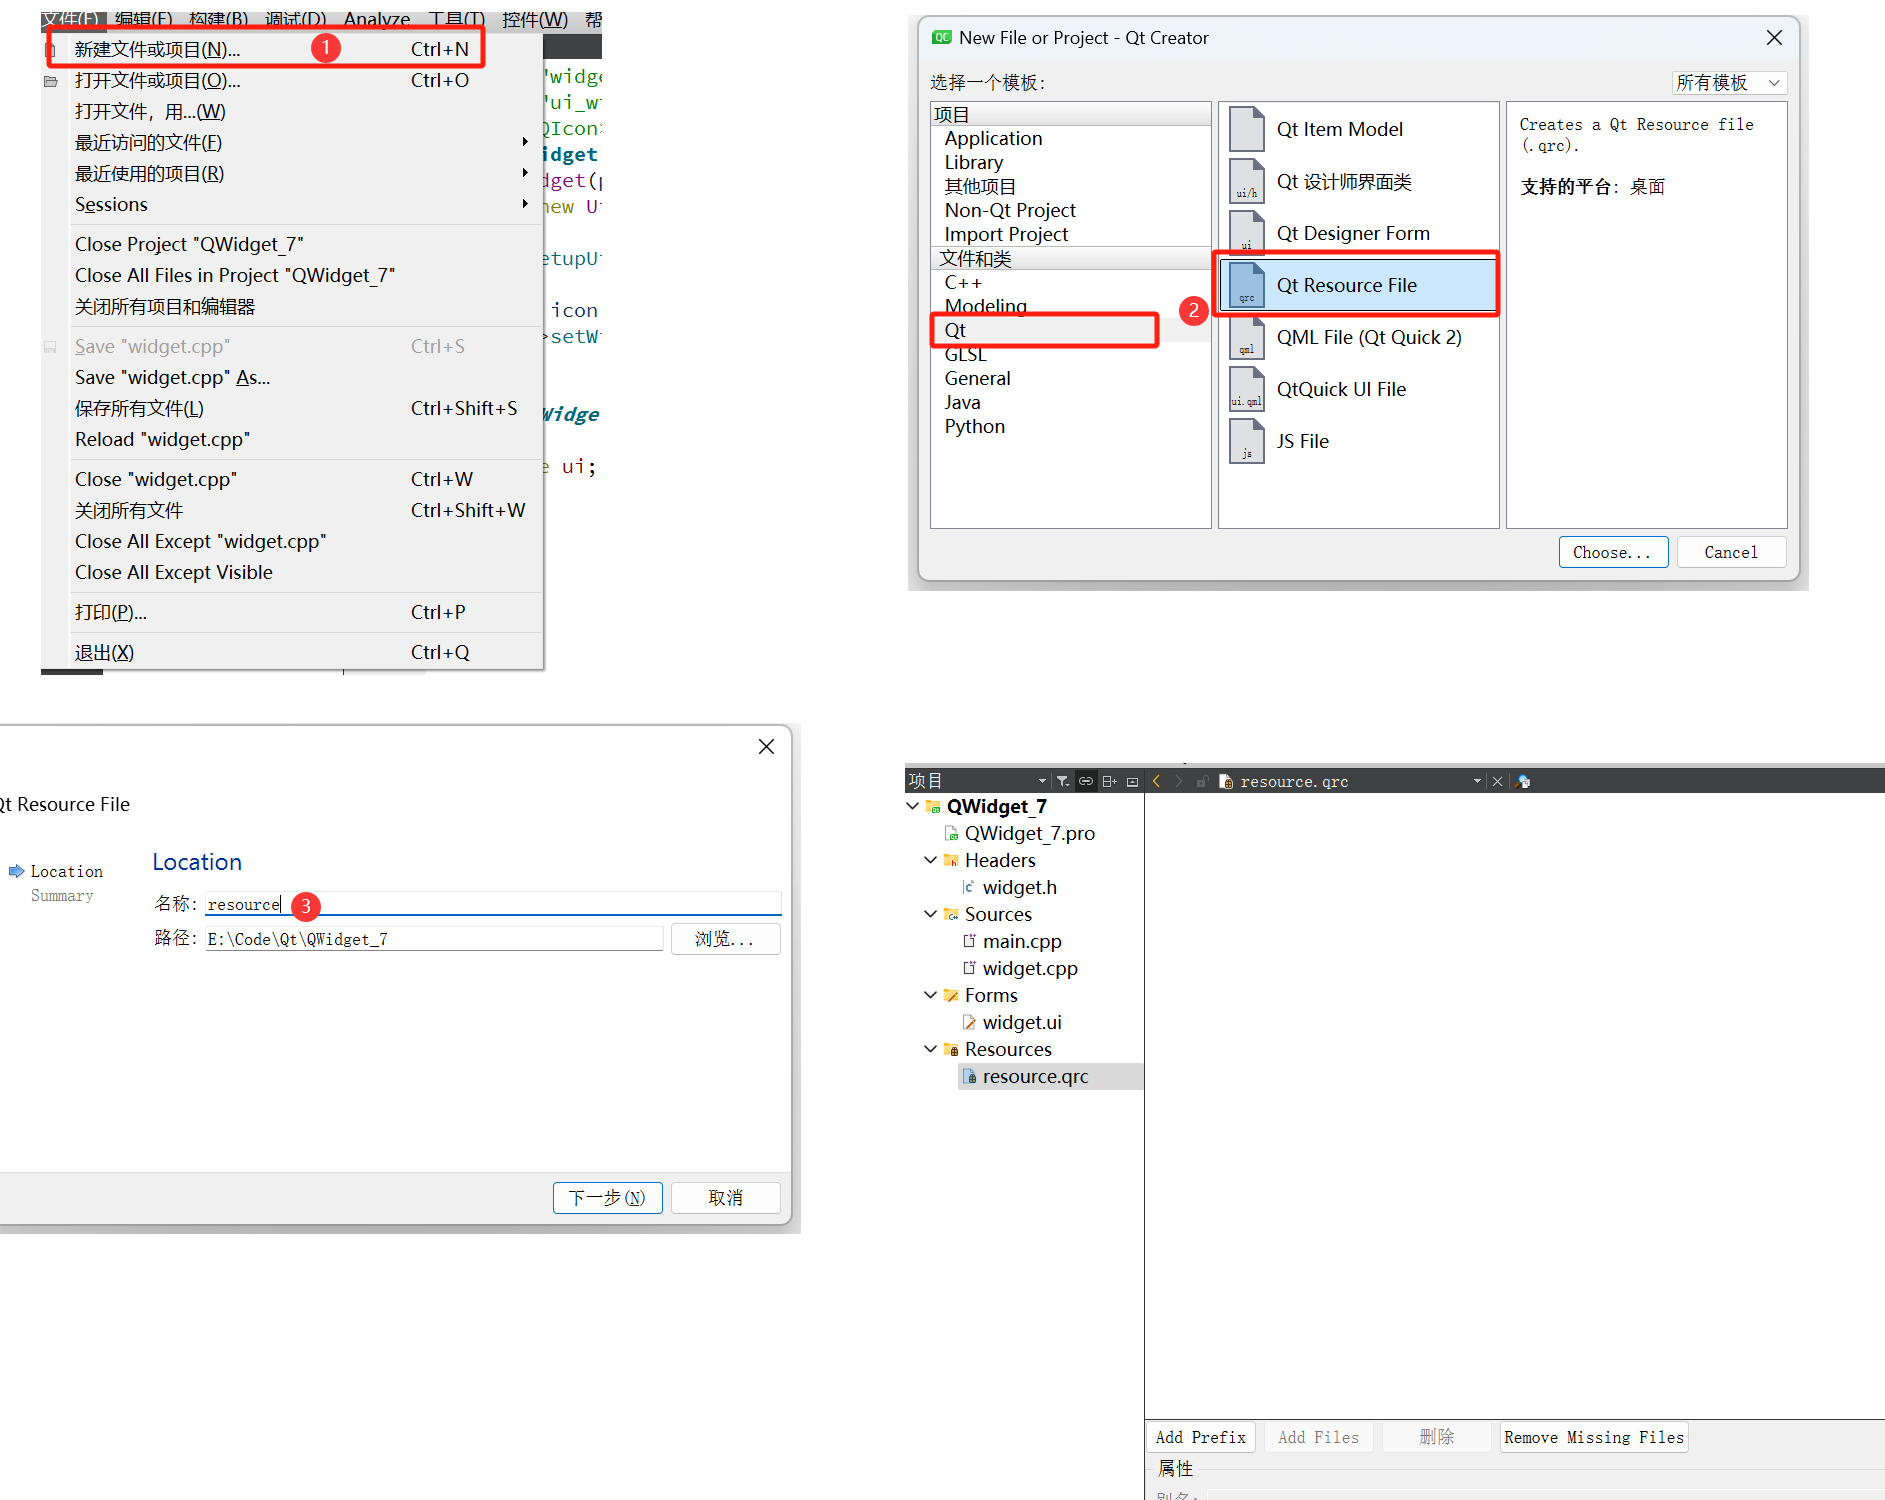Collapse the Headers folder
This screenshot has height=1500, width=1885.
(931, 860)
